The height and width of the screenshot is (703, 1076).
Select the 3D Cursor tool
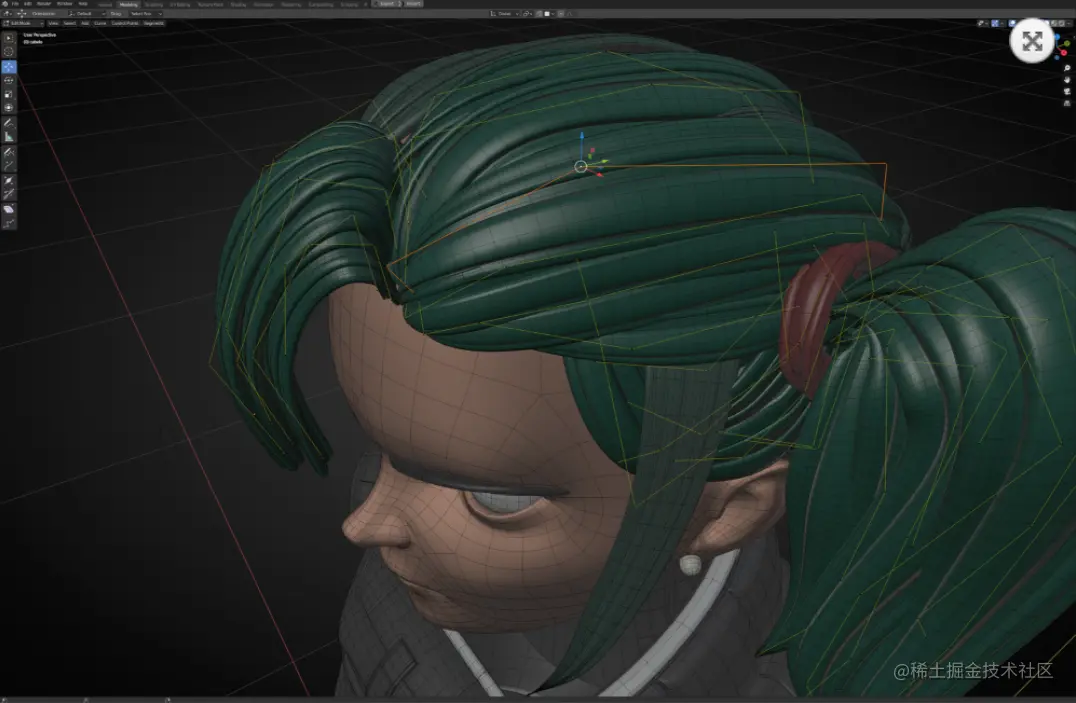(9, 51)
